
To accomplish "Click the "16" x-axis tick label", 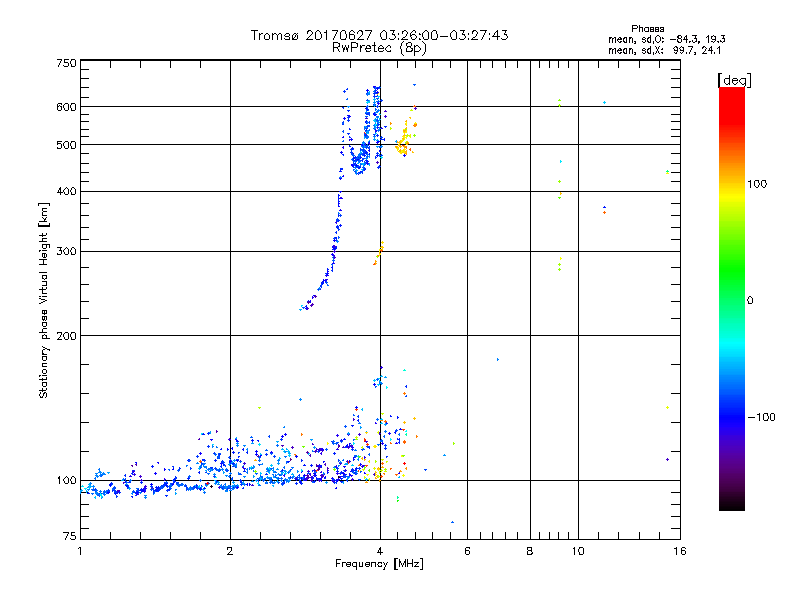I will point(679,550).
